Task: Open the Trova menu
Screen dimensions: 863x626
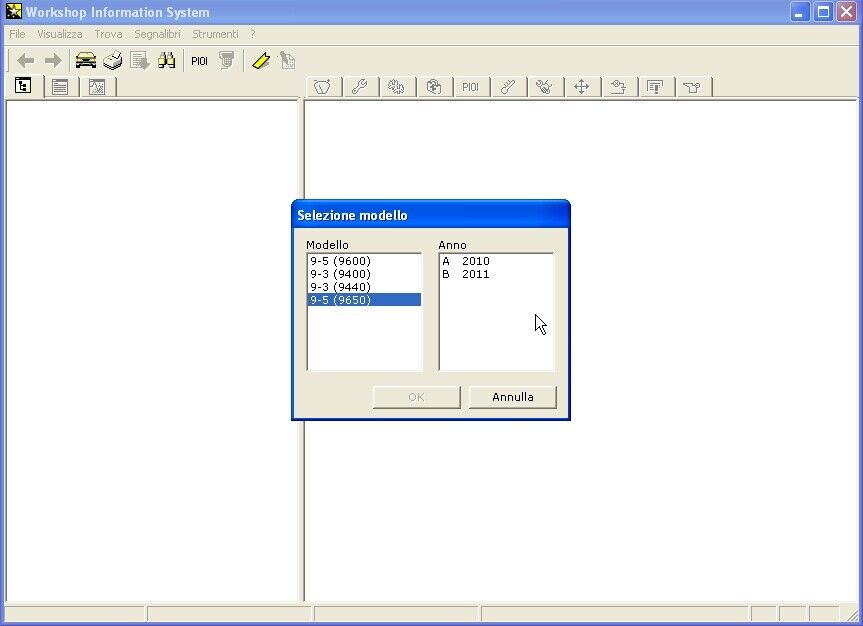Action: pos(108,34)
